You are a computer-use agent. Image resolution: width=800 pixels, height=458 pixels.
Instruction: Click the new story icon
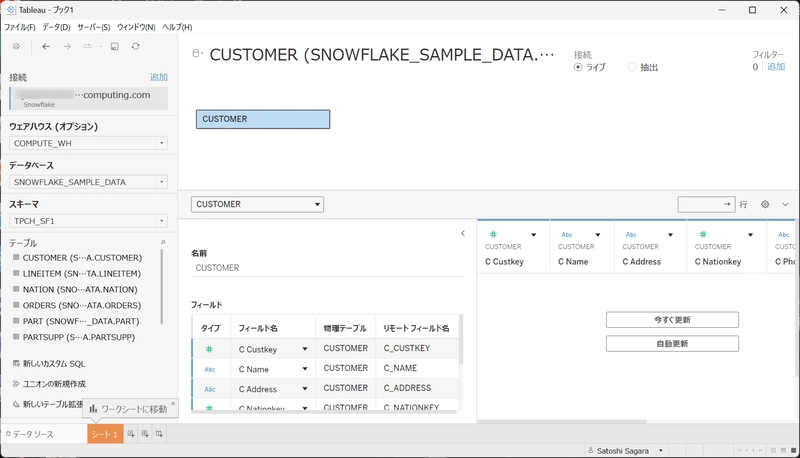coord(159,434)
